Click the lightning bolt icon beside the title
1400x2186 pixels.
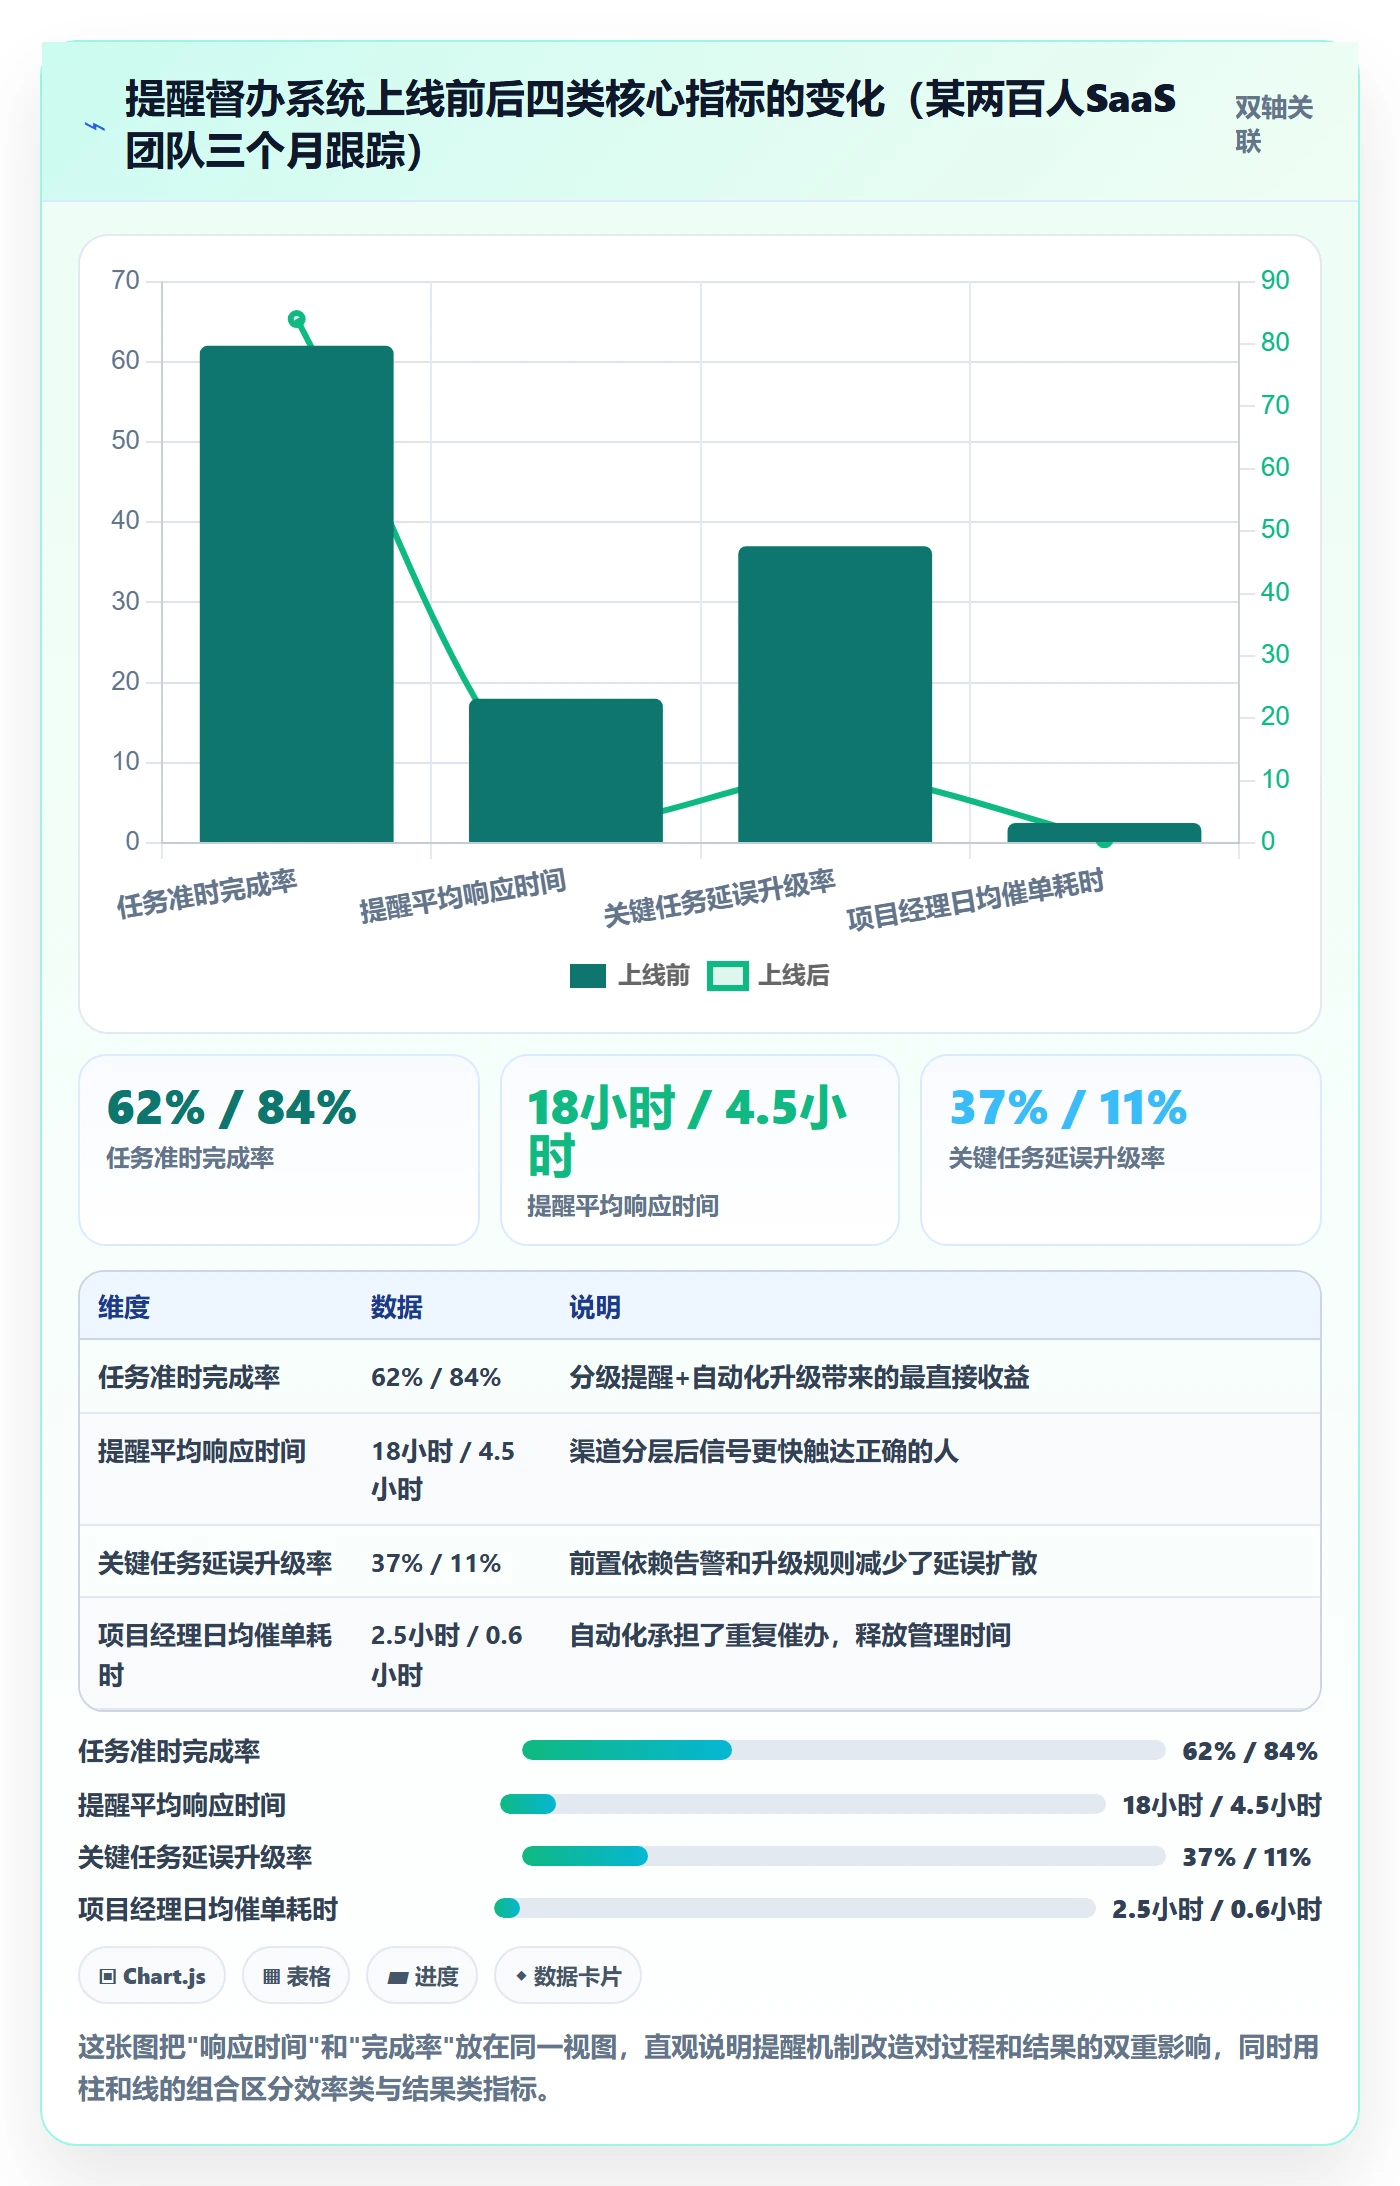[x=95, y=126]
